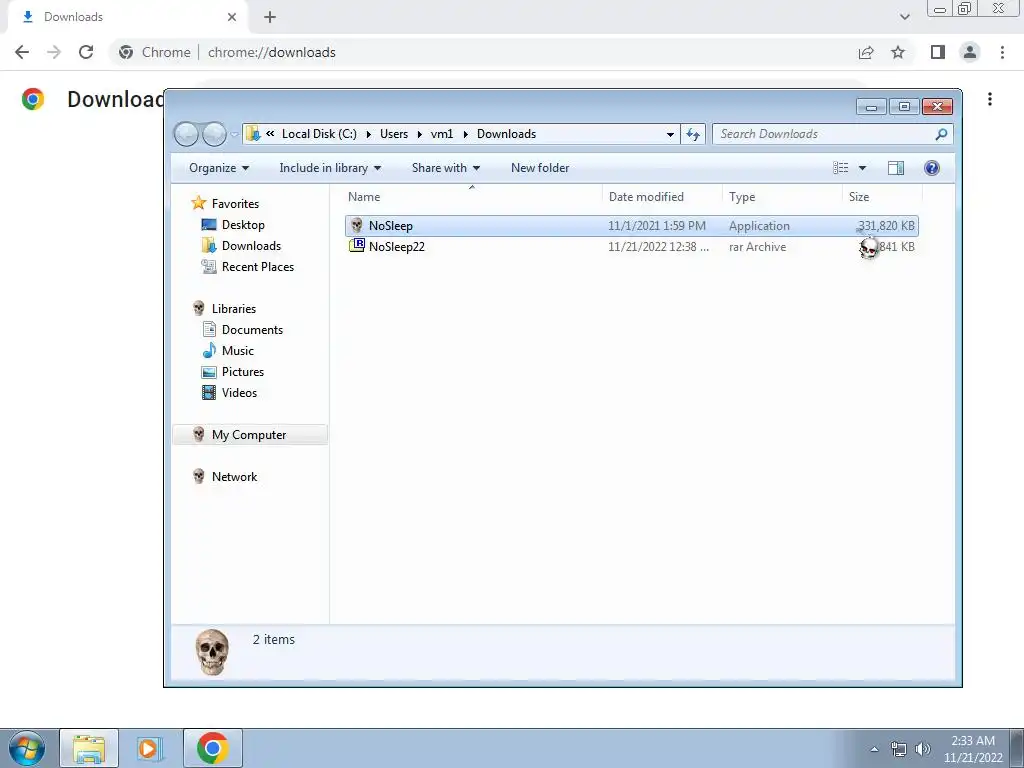Screen dimensions: 1024x768
Task: Open the Share with dropdown
Action: point(445,168)
